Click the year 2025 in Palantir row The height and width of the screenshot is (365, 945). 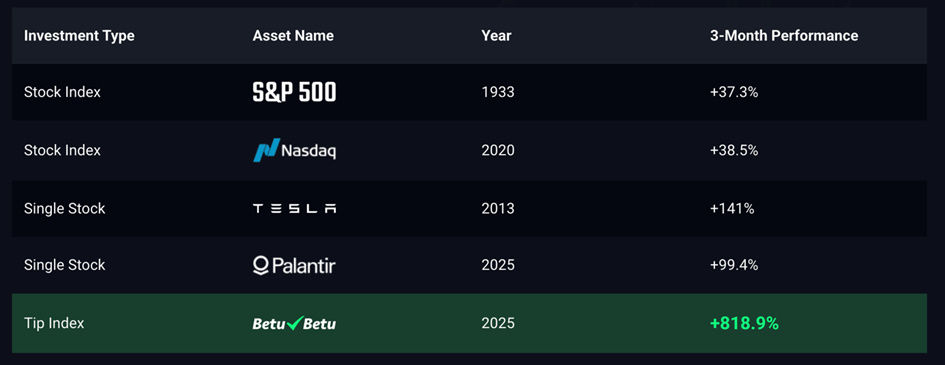tap(498, 265)
